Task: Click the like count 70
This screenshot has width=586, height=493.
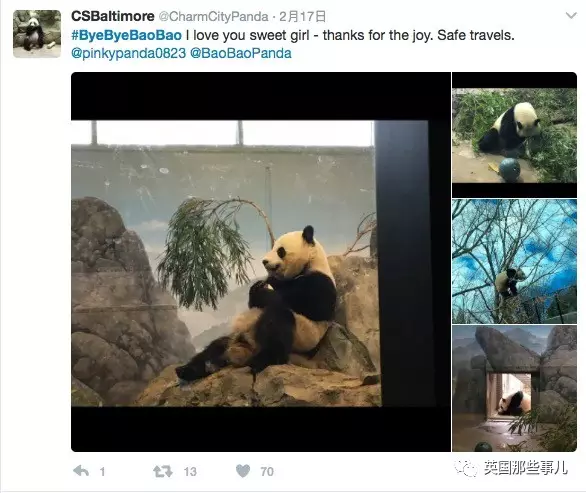Action: (x=267, y=472)
